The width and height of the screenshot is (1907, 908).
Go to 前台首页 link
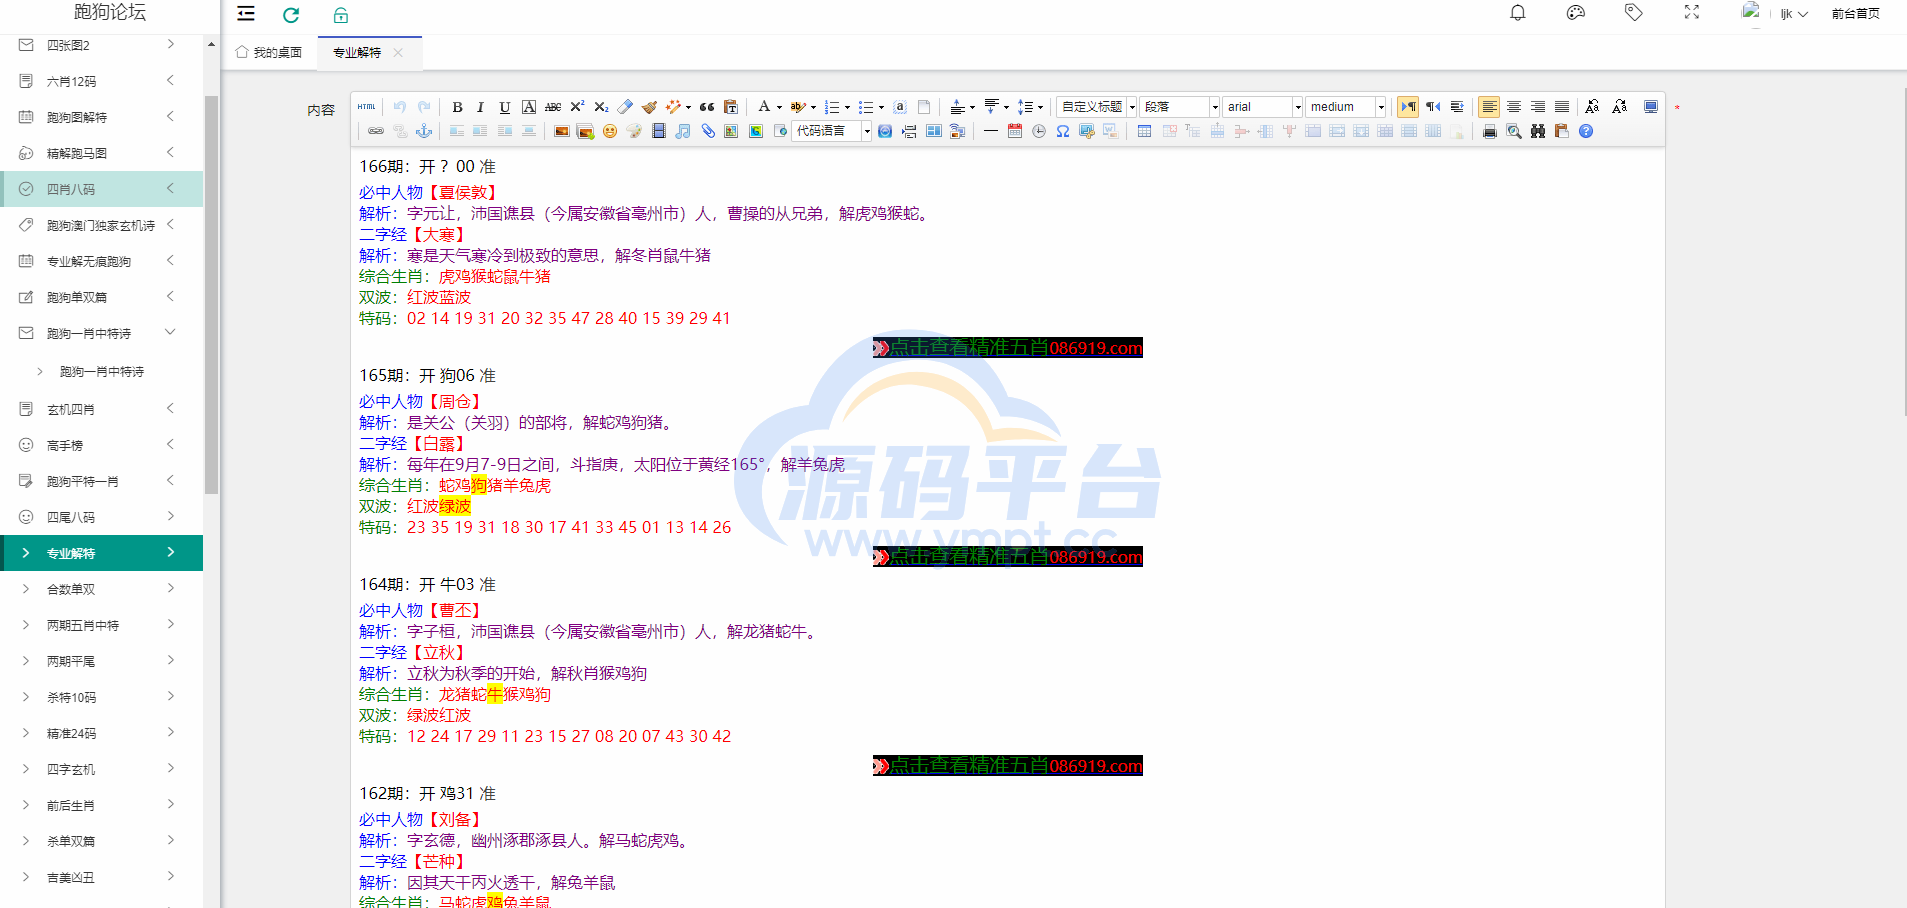click(1855, 14)
